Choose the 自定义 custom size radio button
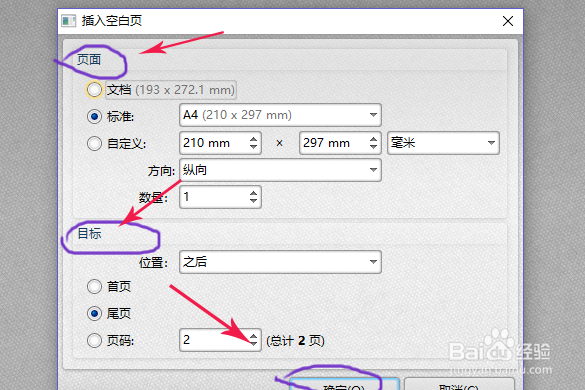 click(x=94, y=143)
